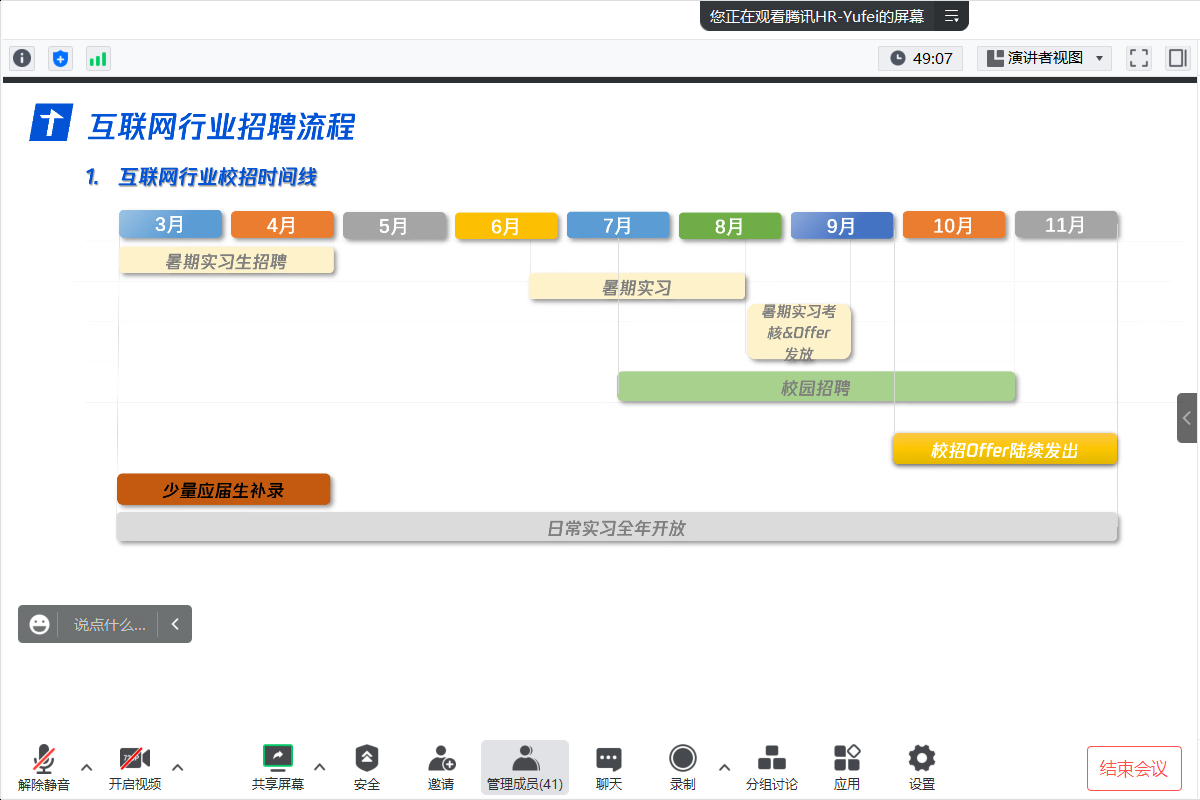Expand audio options arrow beside 解除静音
Viewport: 1200px width, 800px height.
pos(87,767)
